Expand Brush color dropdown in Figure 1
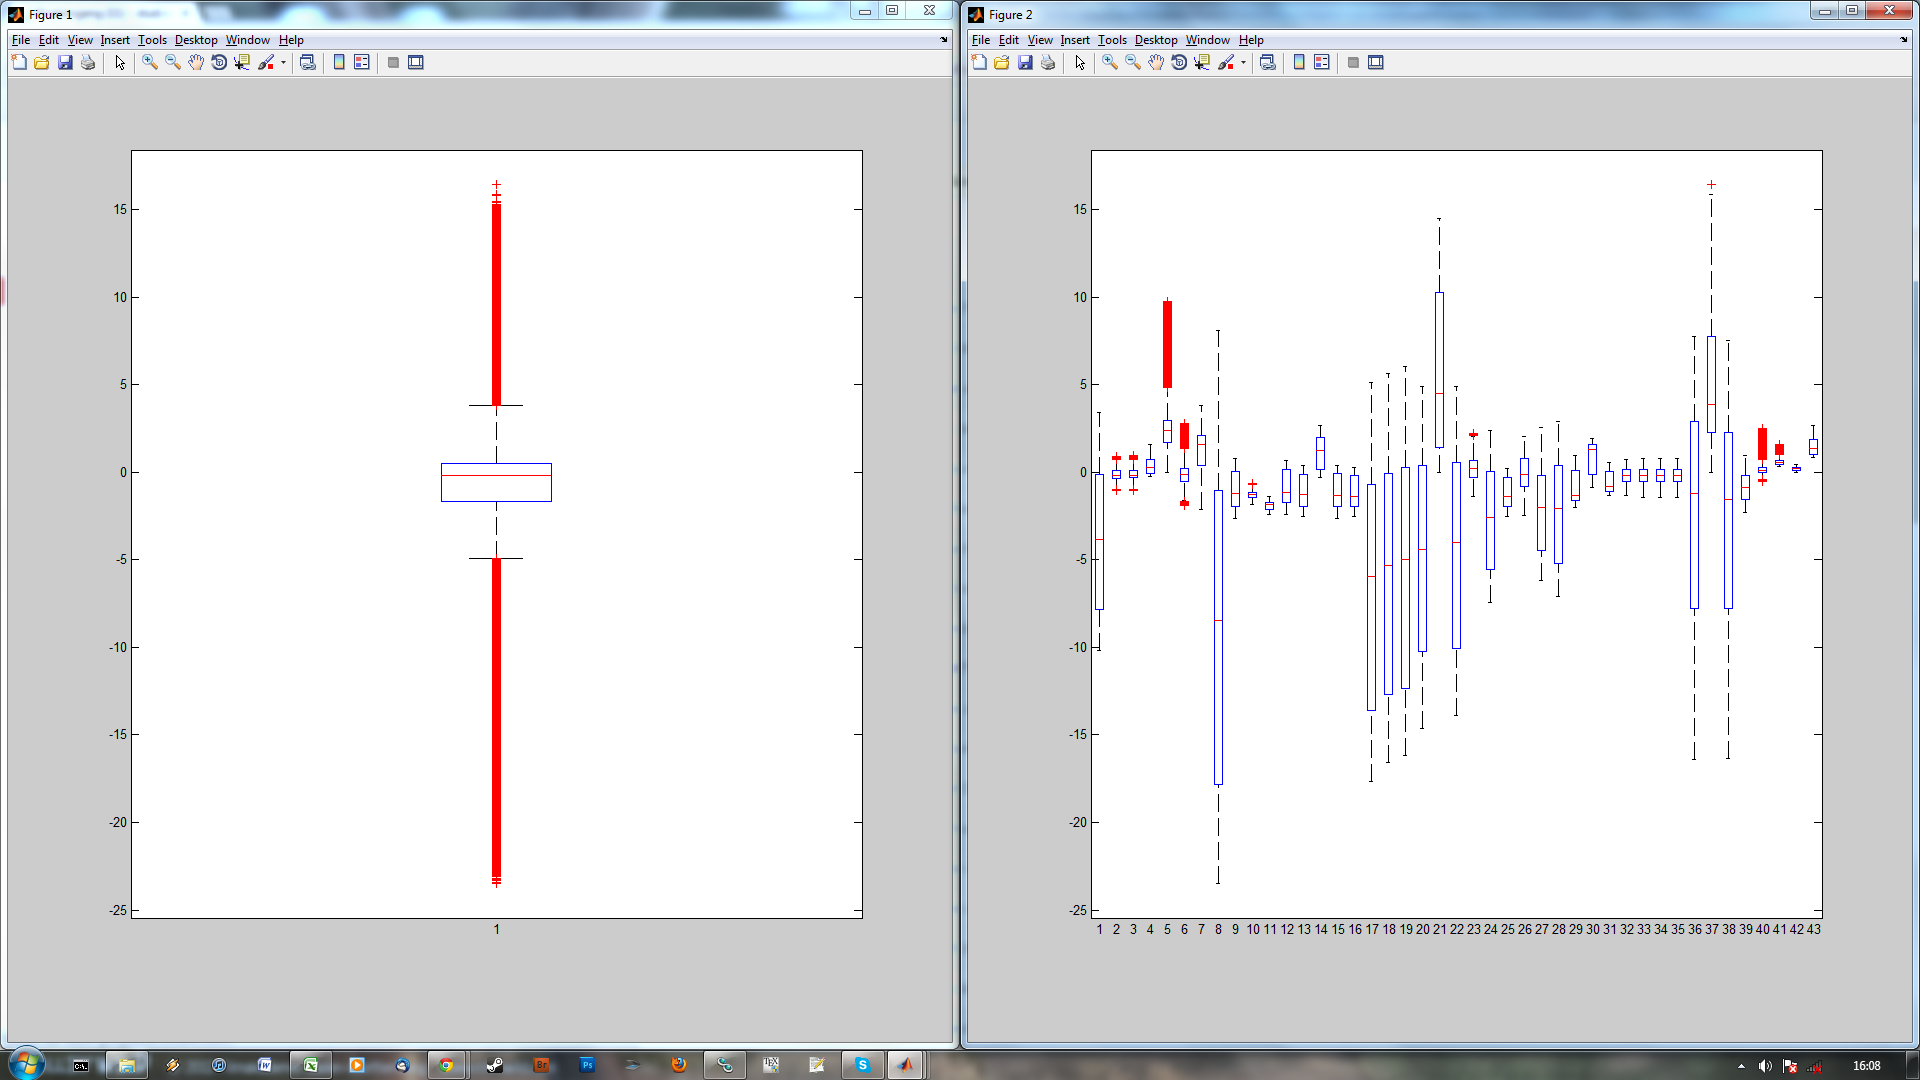This screenshot has height=1080, width=1920. pos(284,62)
